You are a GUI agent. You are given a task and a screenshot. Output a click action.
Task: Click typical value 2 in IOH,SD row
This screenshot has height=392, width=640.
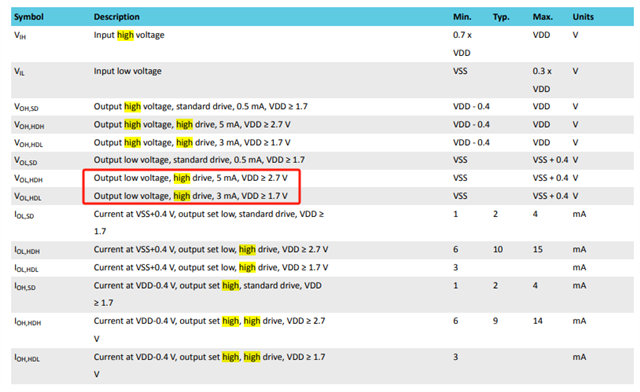(x=495, y=285)
